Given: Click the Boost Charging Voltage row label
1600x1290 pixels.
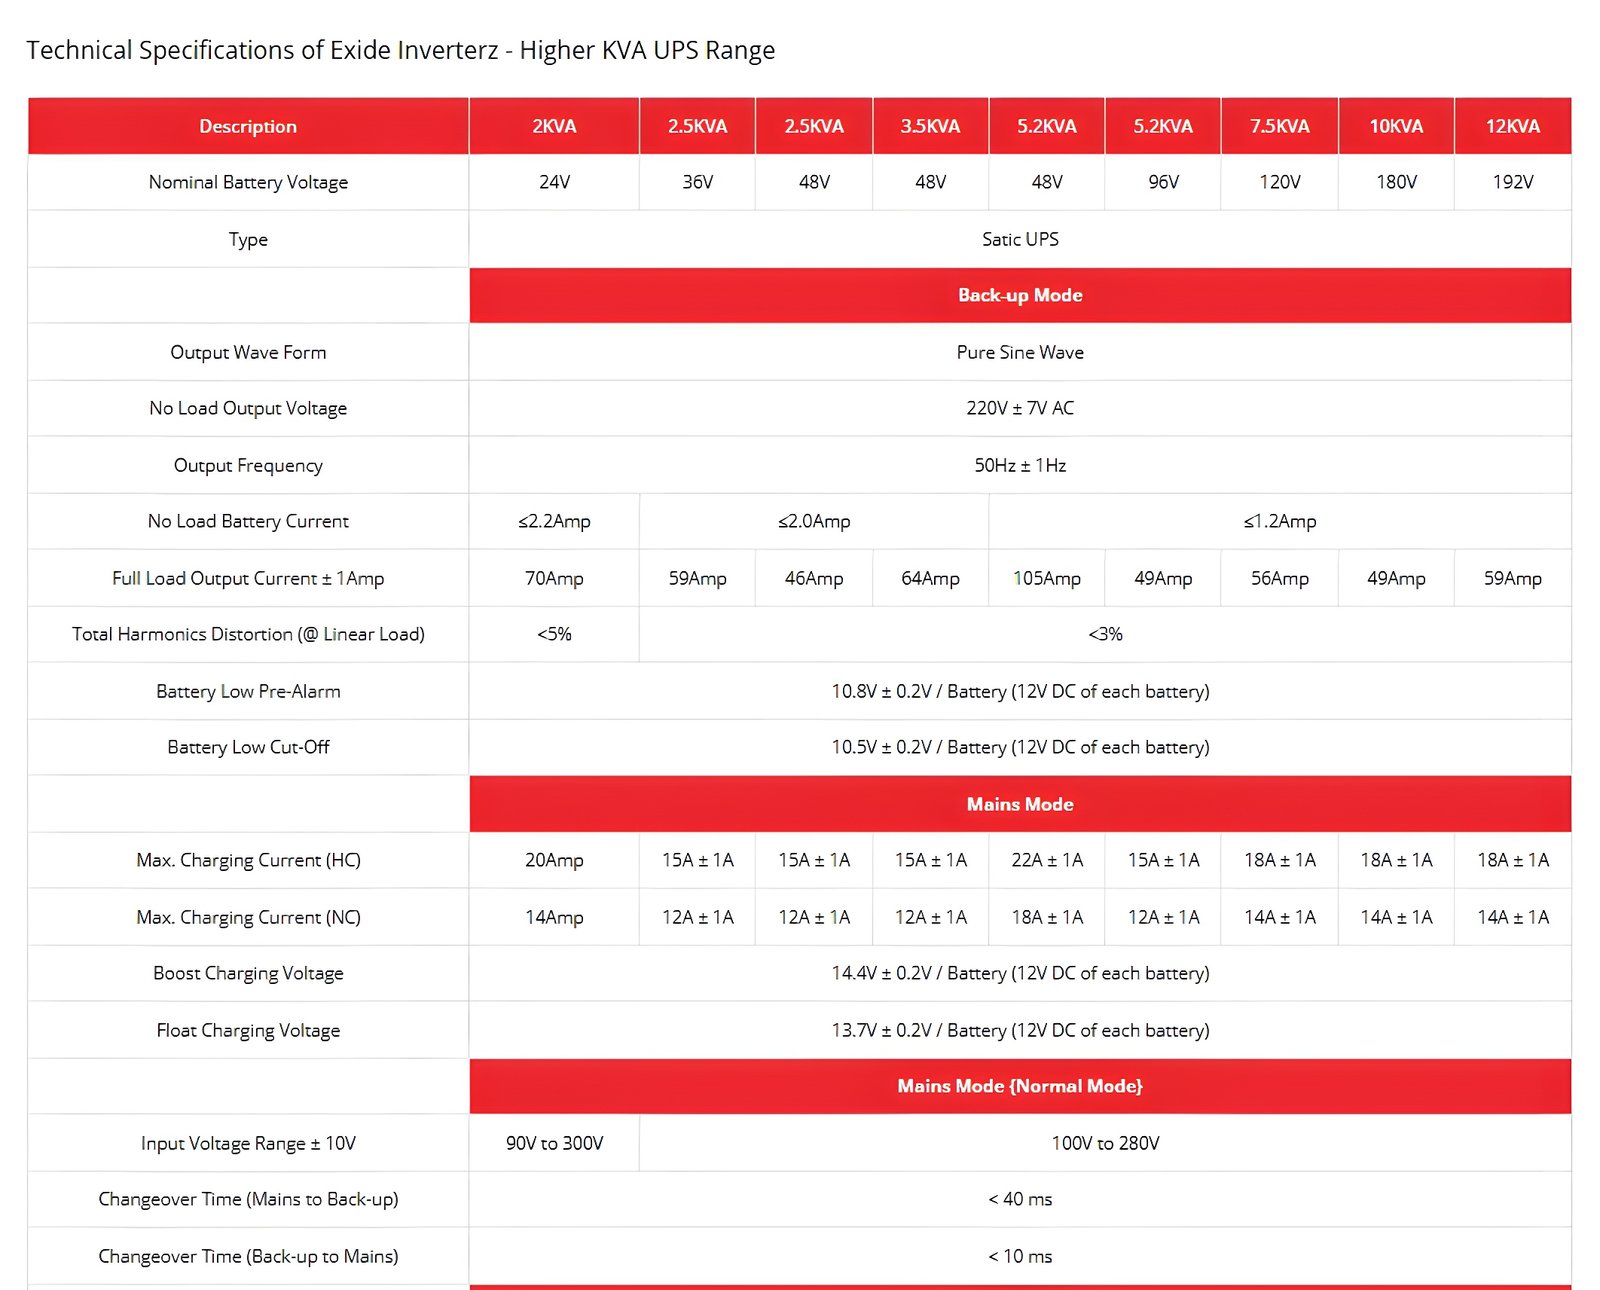Looking at the screenshot, I should [x=248, y=973].
